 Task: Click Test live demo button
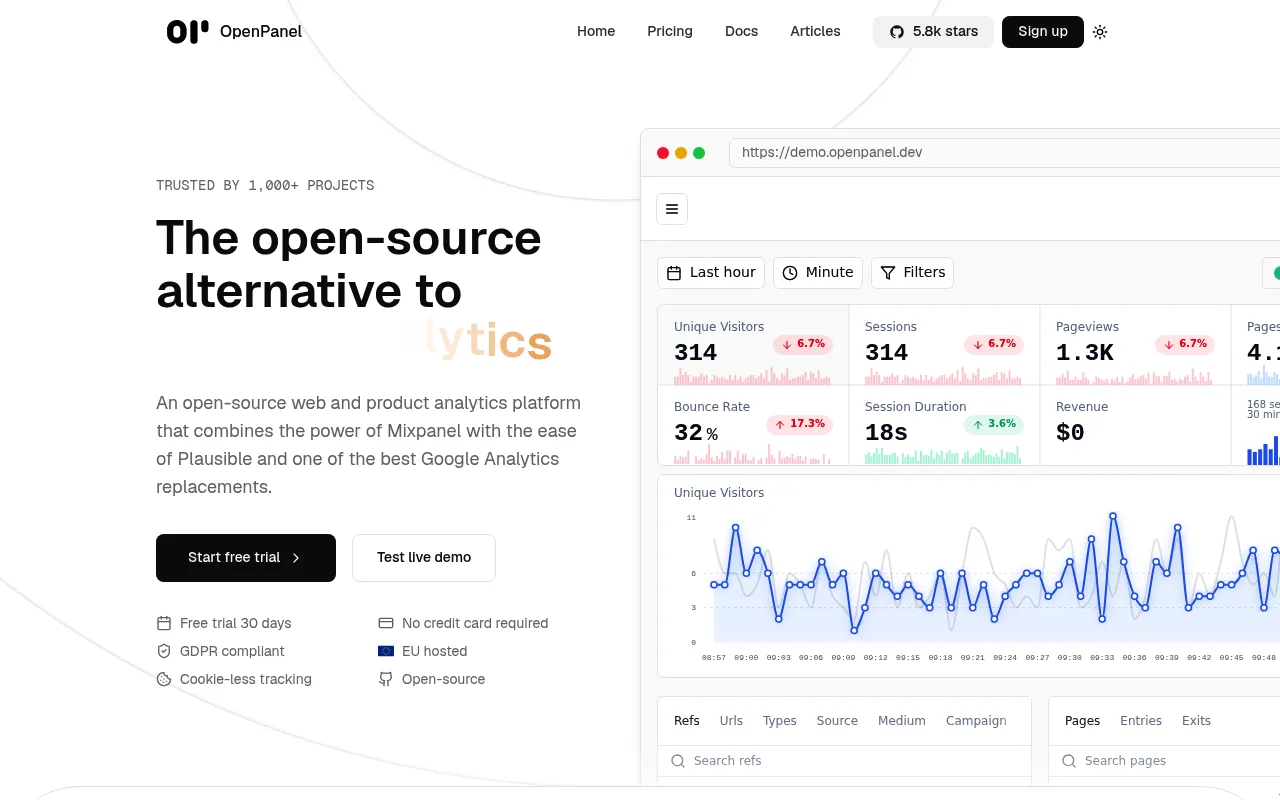click(424, 558)
